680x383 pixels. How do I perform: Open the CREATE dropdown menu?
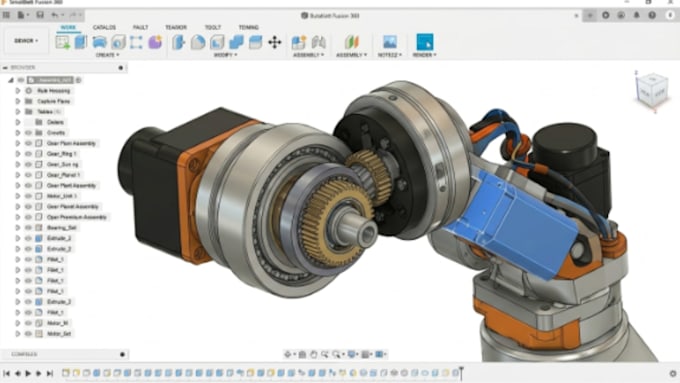(x=108, y=55)
